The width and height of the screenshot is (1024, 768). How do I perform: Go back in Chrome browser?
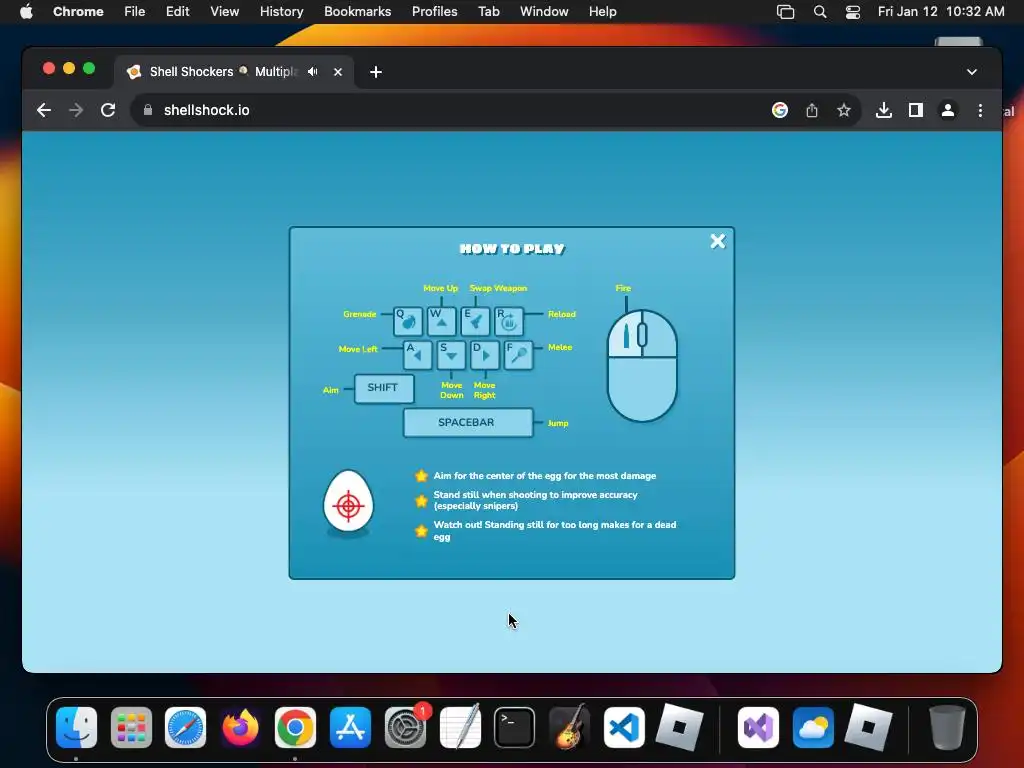point(44,110)
